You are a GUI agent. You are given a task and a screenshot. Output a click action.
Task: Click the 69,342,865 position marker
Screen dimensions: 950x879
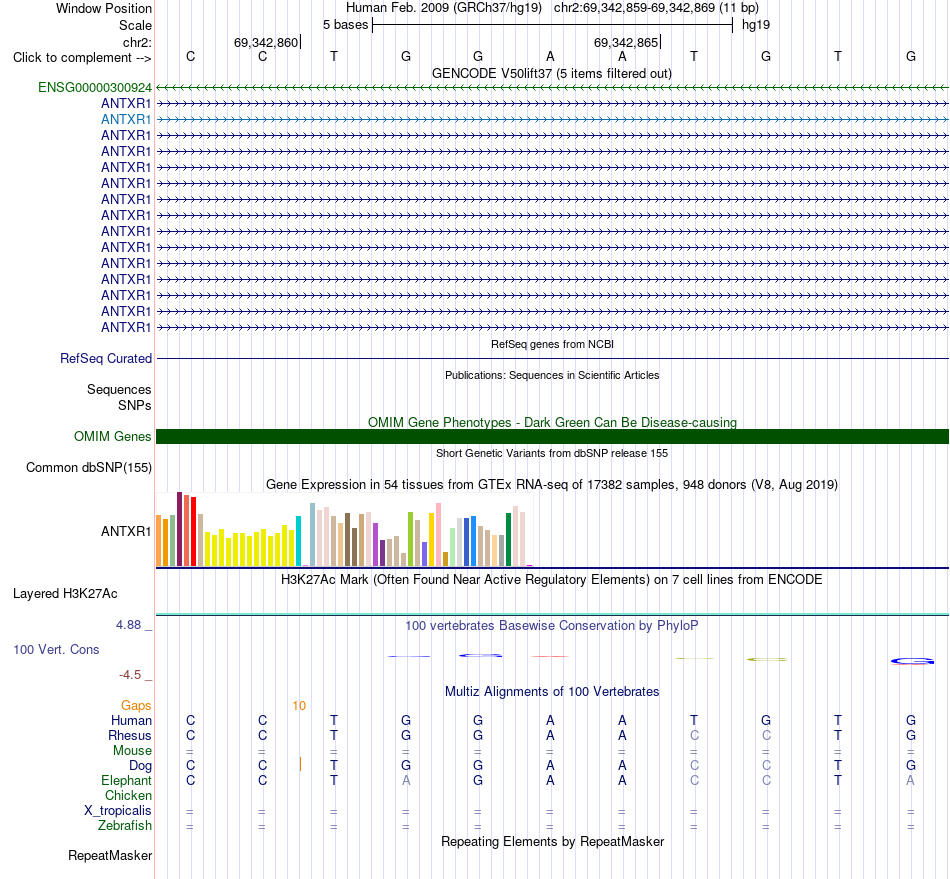[x=626, y=42]
